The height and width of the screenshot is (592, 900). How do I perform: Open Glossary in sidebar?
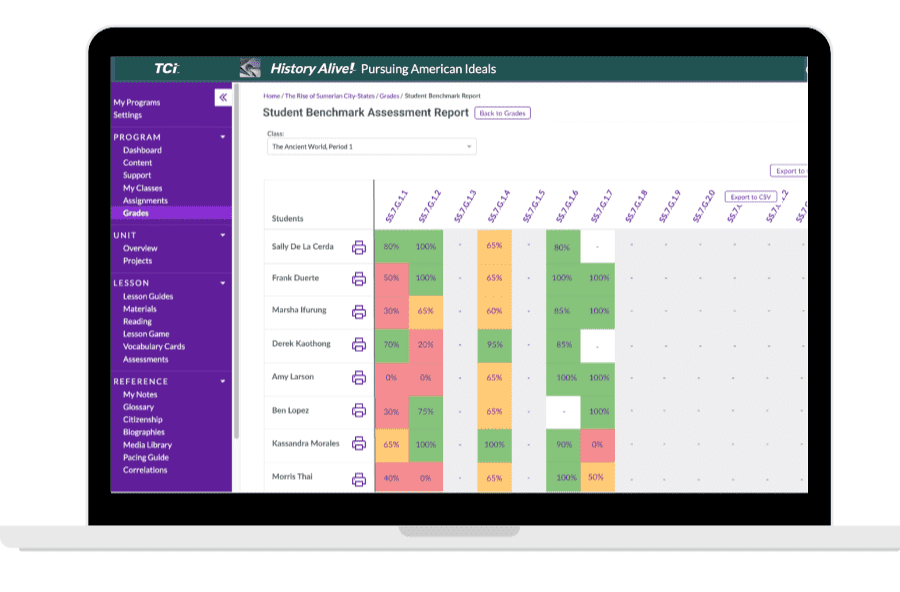click(x=138, y=407)
